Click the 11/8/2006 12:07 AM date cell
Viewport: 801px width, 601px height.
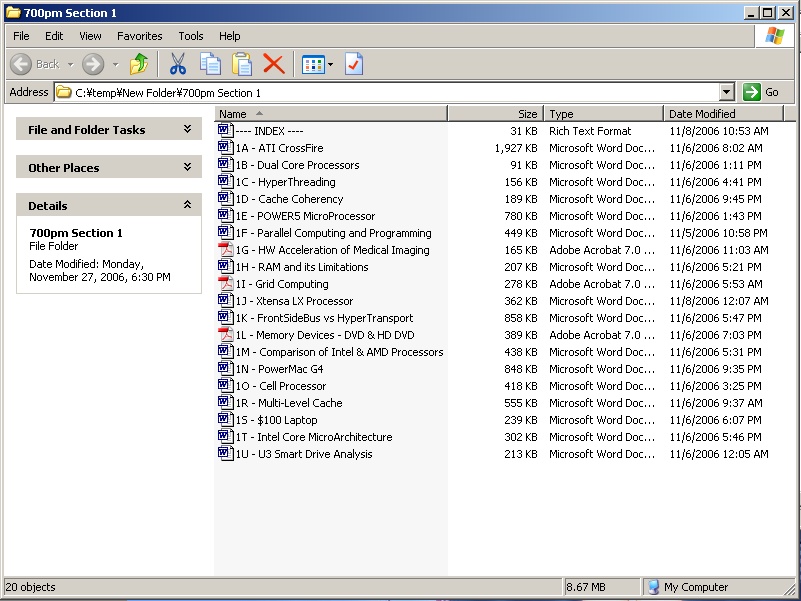pyautogui.click(x=719, y=301)
